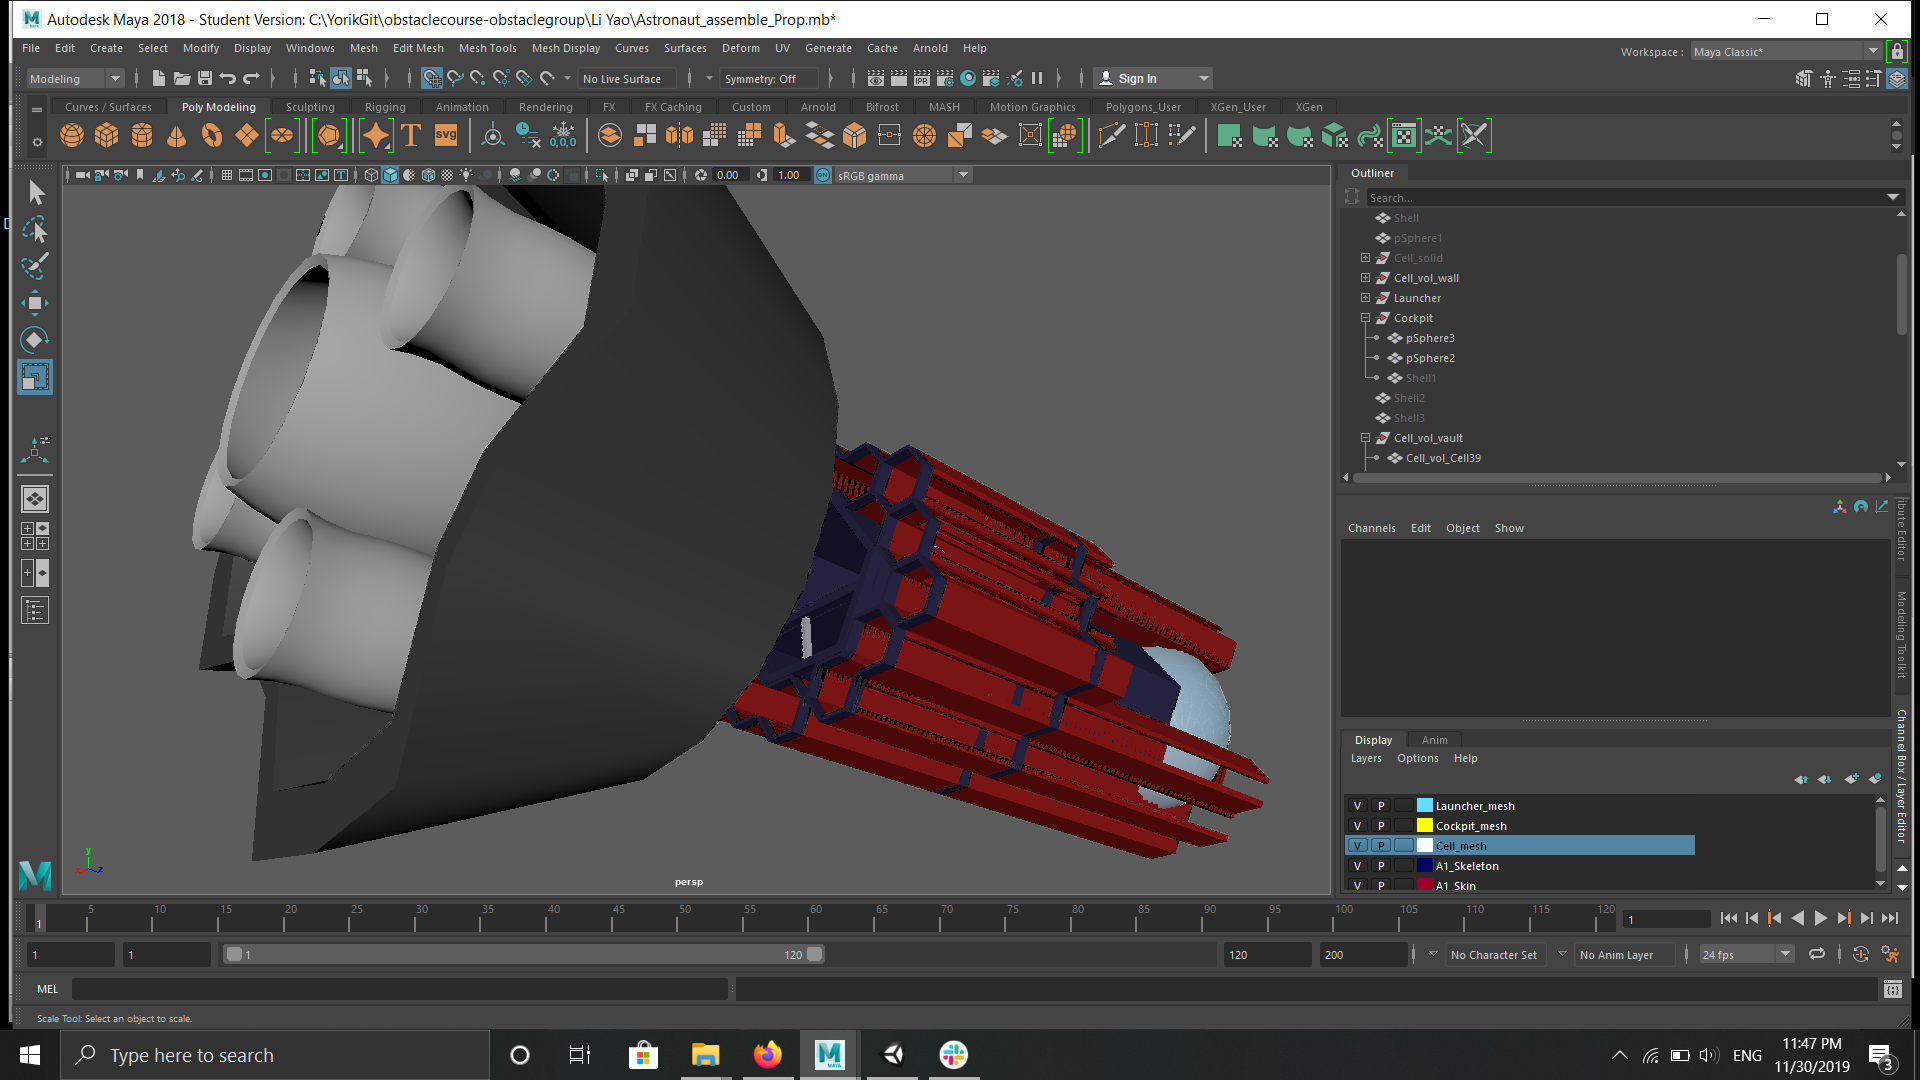Viewport: 1920px width, 1080px height.
Task: Click the SVG shelf icon
Action: [x=446, y=136]
